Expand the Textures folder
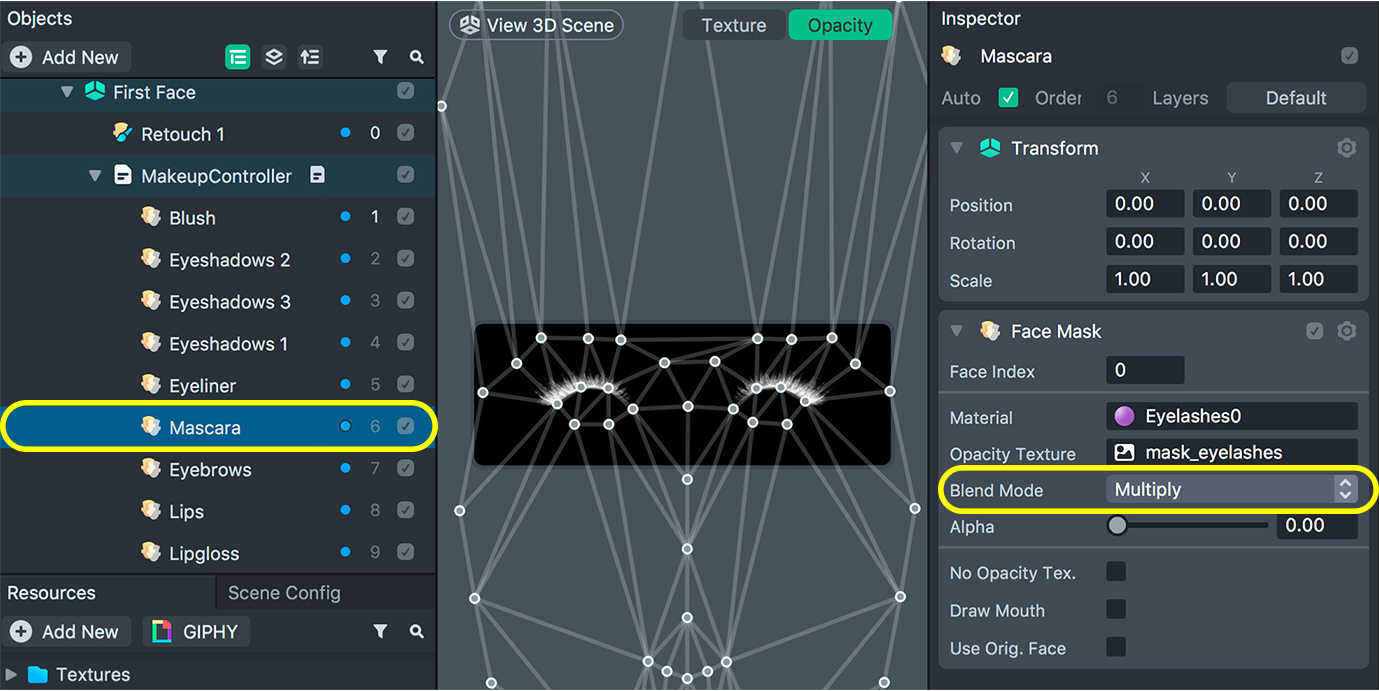 pos(12,674)
